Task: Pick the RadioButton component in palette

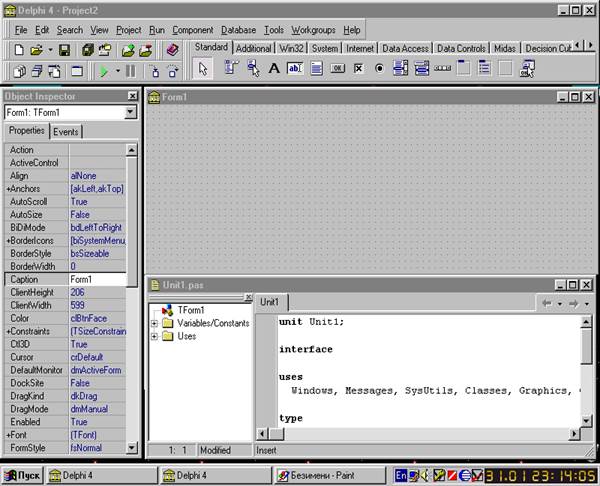Action: (x=380, y=68)
